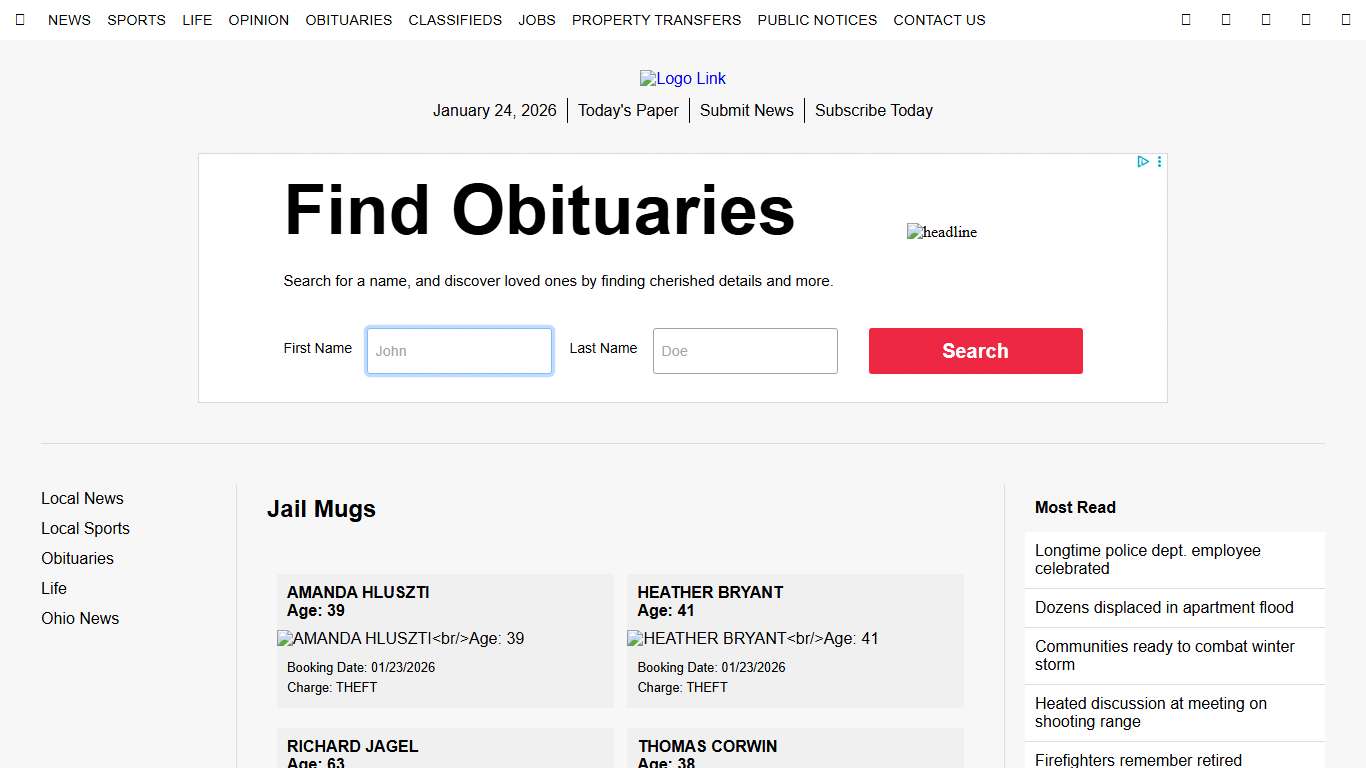Click the ad's three-dot options icon
The image size is (1366, 768).
[x=1159, y=162]
